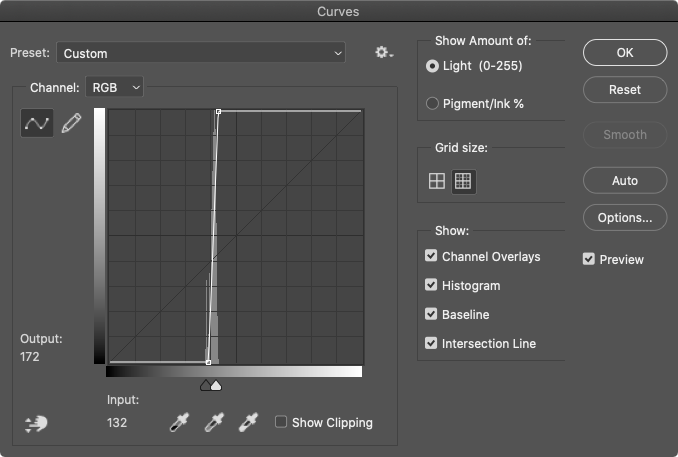Open the Options... dialog button

(625, 217)
